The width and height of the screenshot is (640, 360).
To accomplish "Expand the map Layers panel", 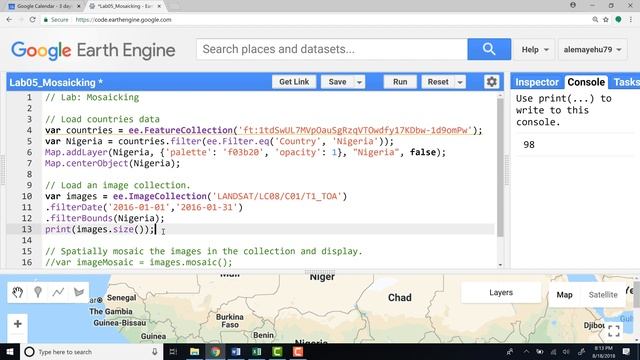I will tap(501, 293).
